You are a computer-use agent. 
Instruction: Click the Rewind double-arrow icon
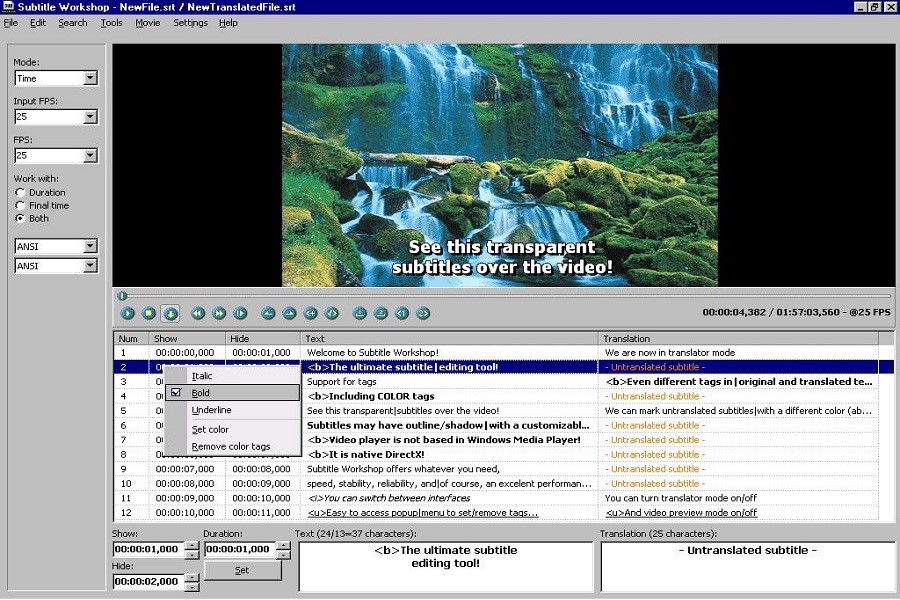198,313
